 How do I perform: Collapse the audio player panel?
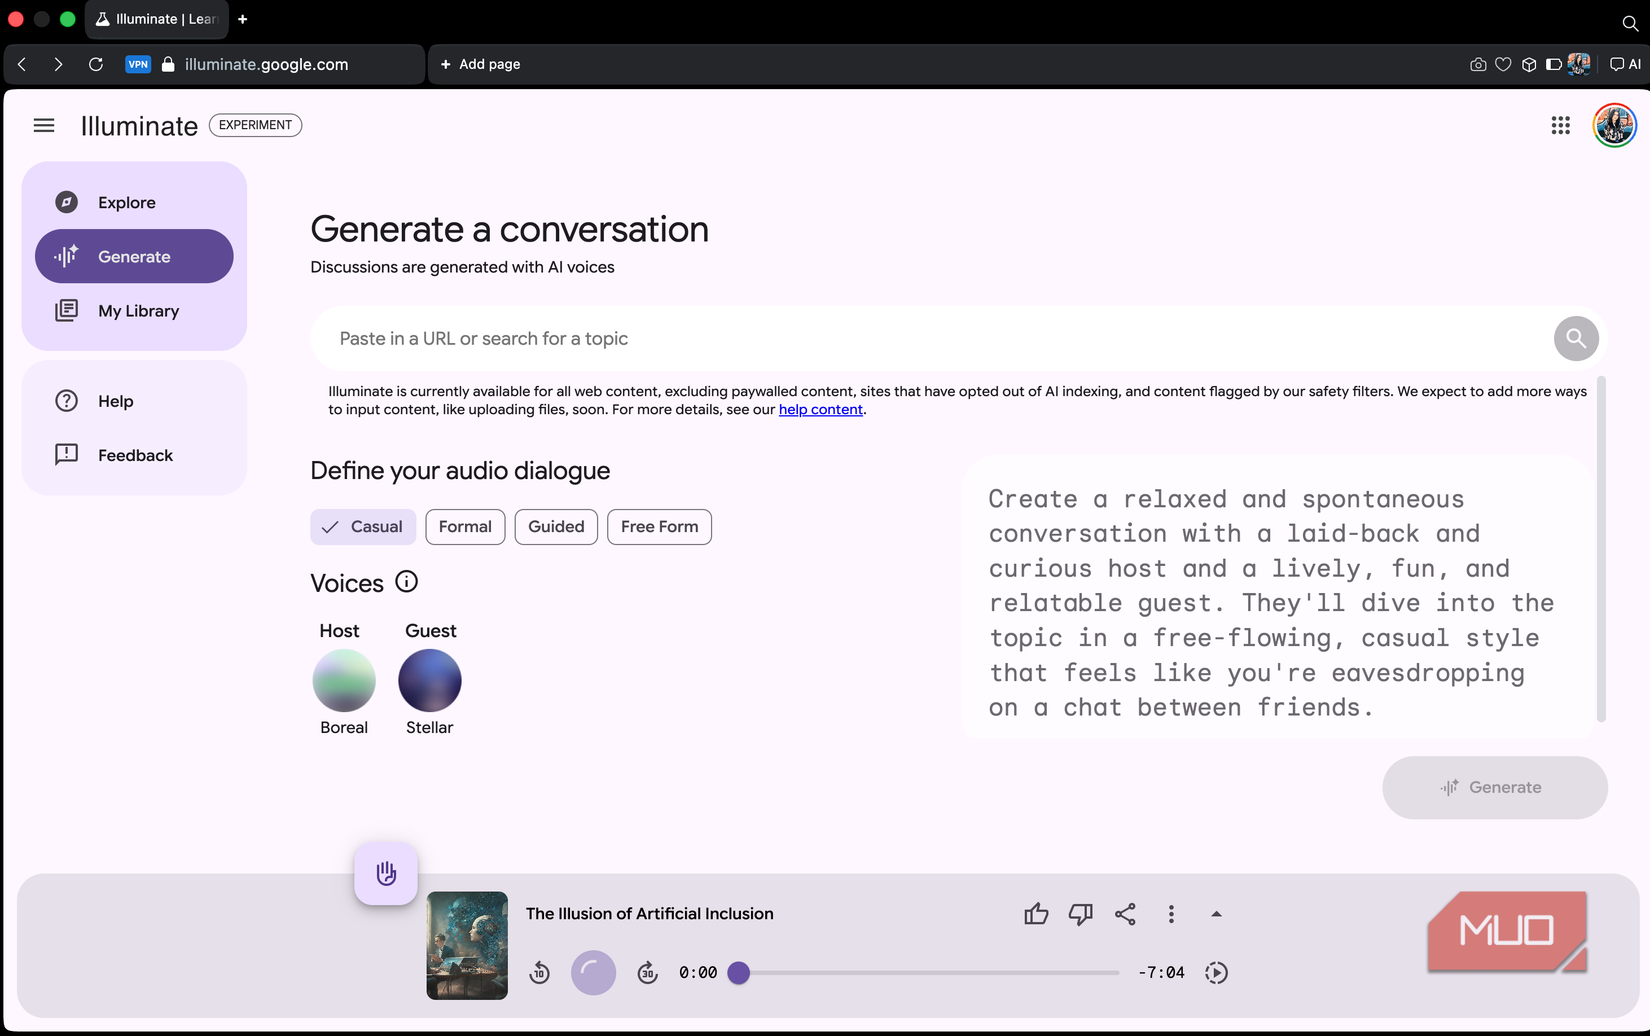1216,913
